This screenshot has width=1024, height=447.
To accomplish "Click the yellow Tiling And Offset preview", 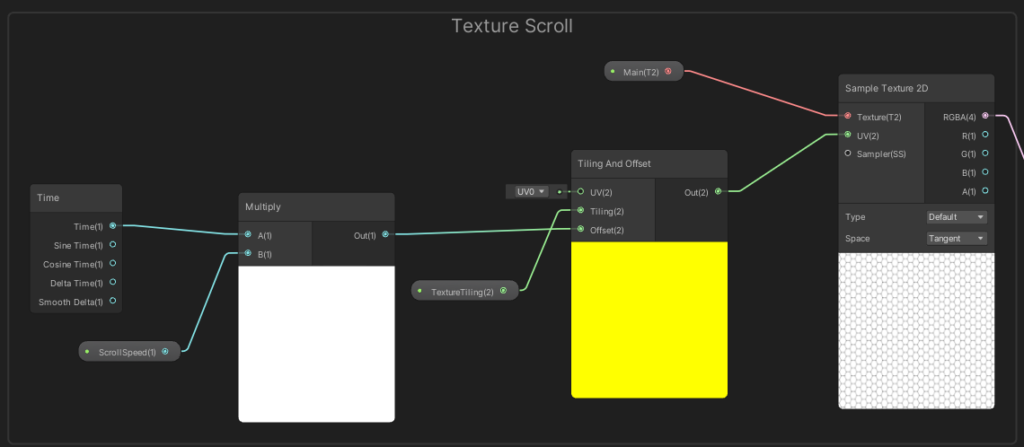I will click(648, 319).
